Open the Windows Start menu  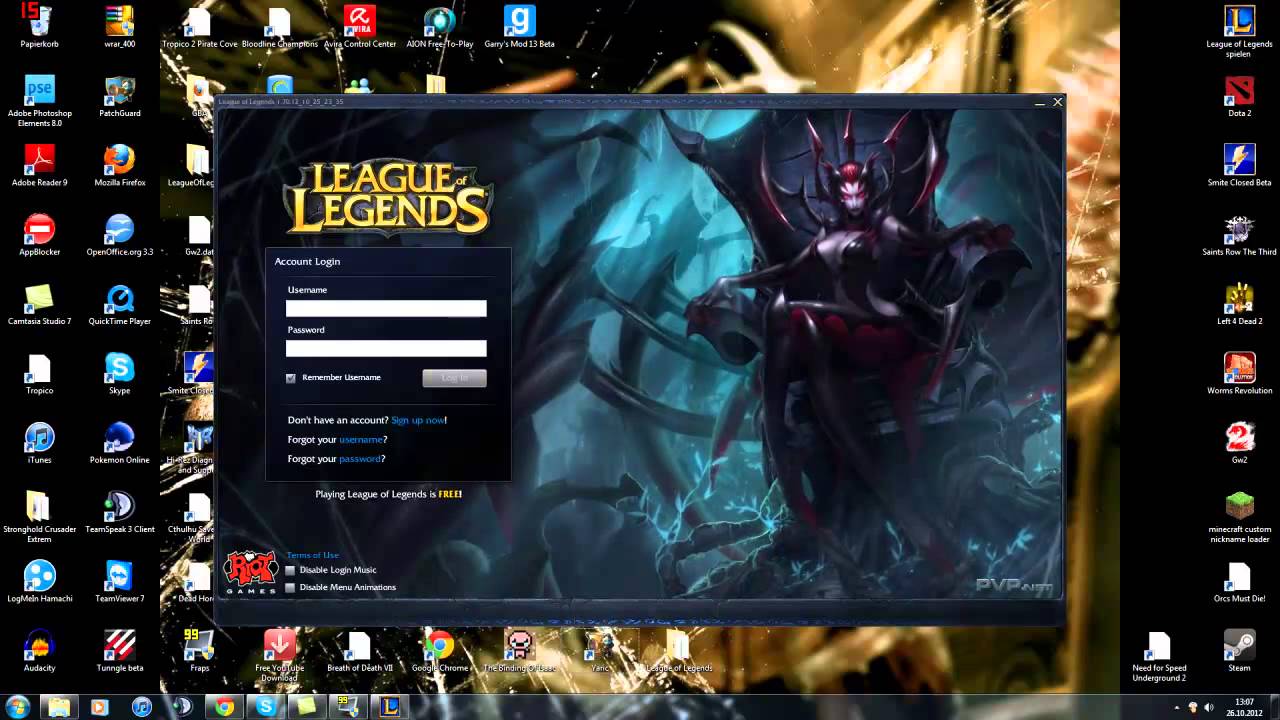[x=19, y=707]
